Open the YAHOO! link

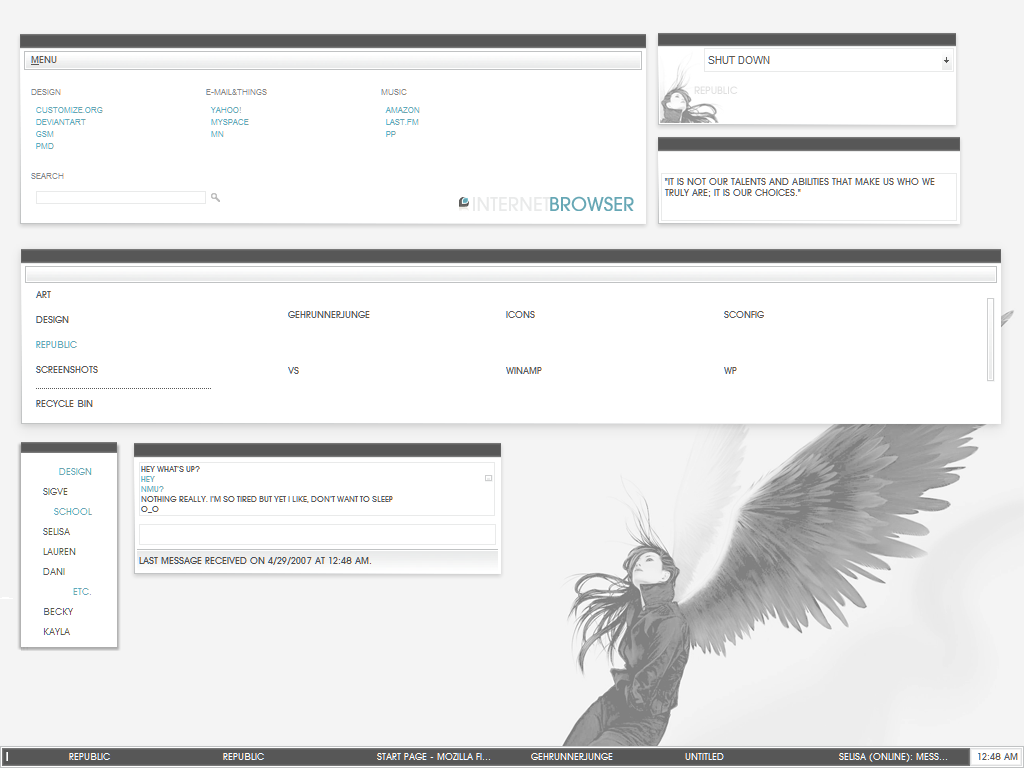pyautogui.click(x=225, y=110)
